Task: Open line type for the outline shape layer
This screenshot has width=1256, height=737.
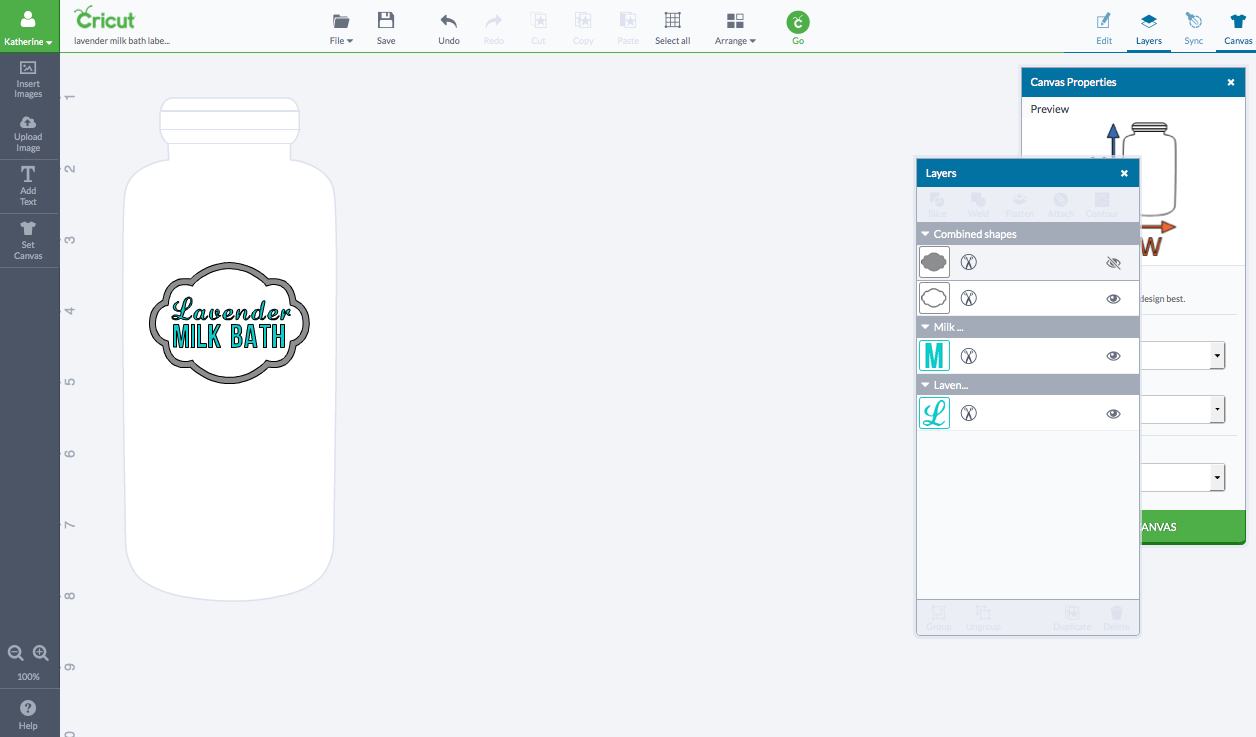Action: pos(968,298)
